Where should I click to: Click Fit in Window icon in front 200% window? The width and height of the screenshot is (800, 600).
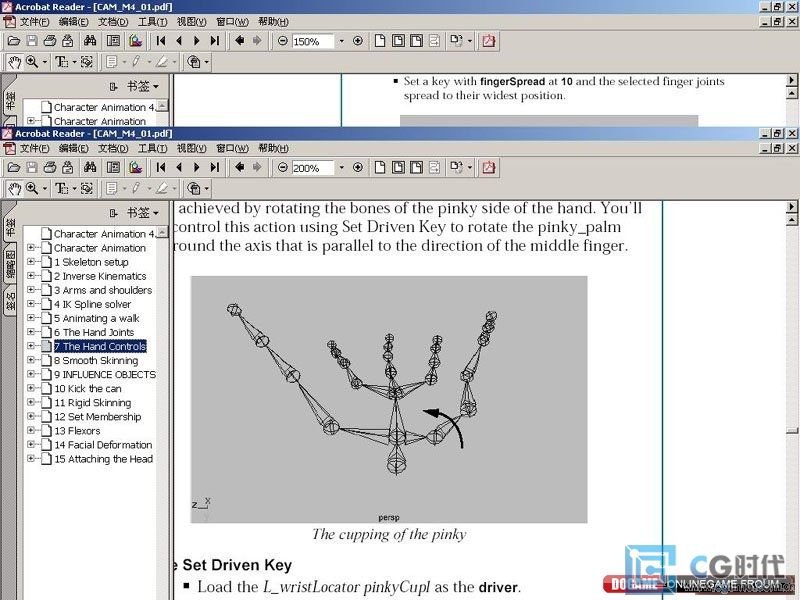coord(398,167)
